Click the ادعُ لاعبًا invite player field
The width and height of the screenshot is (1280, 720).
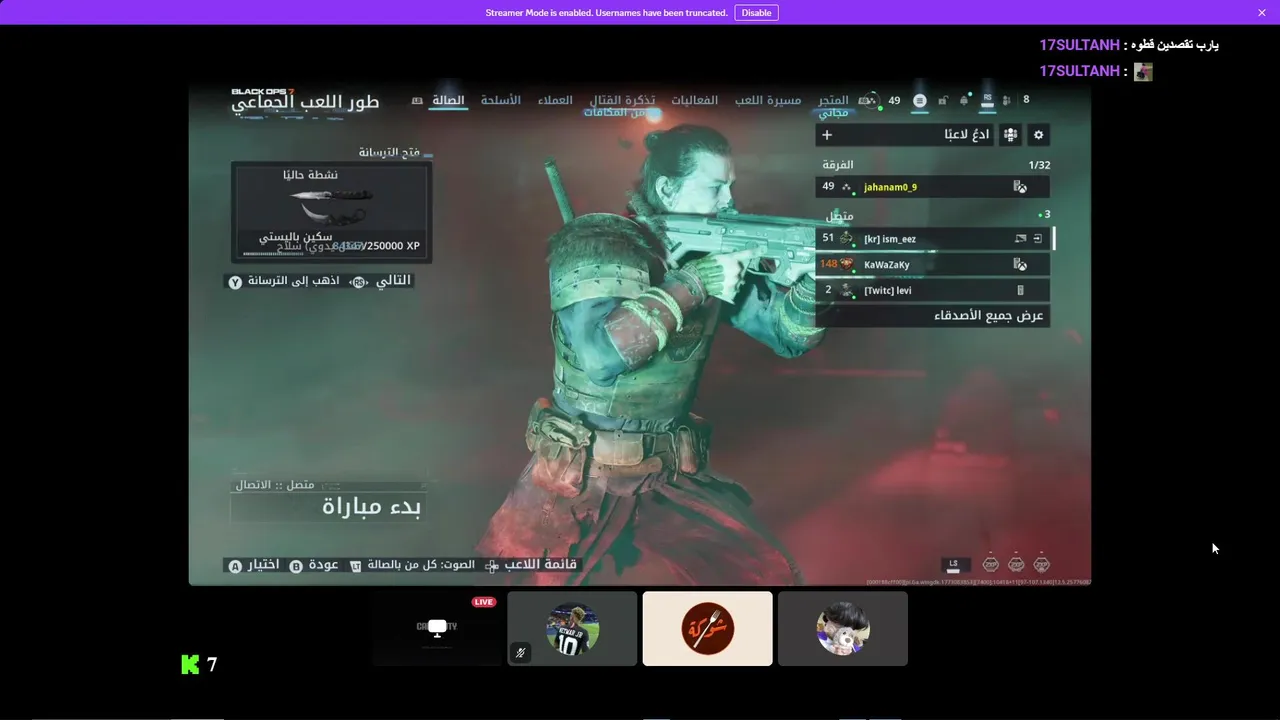905,135
